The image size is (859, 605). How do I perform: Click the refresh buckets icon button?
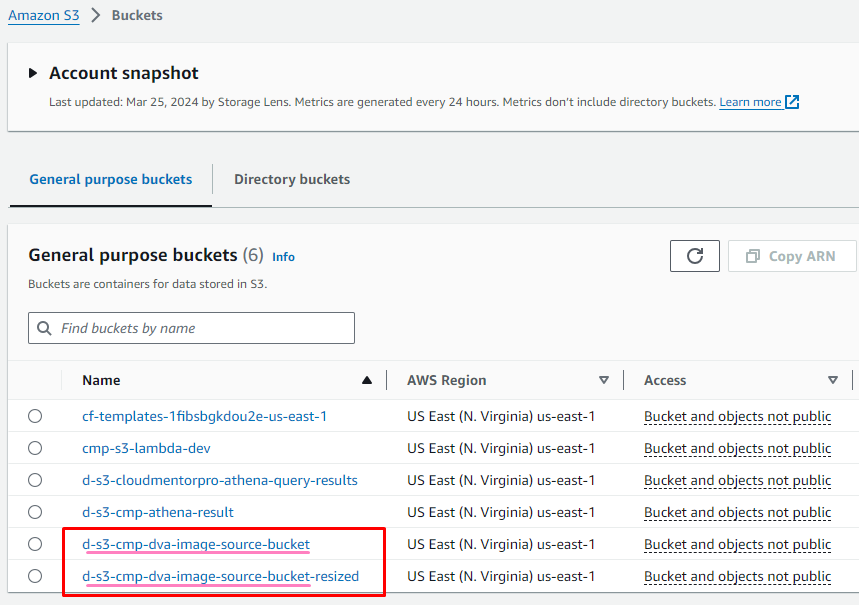(x=695, y=256)
